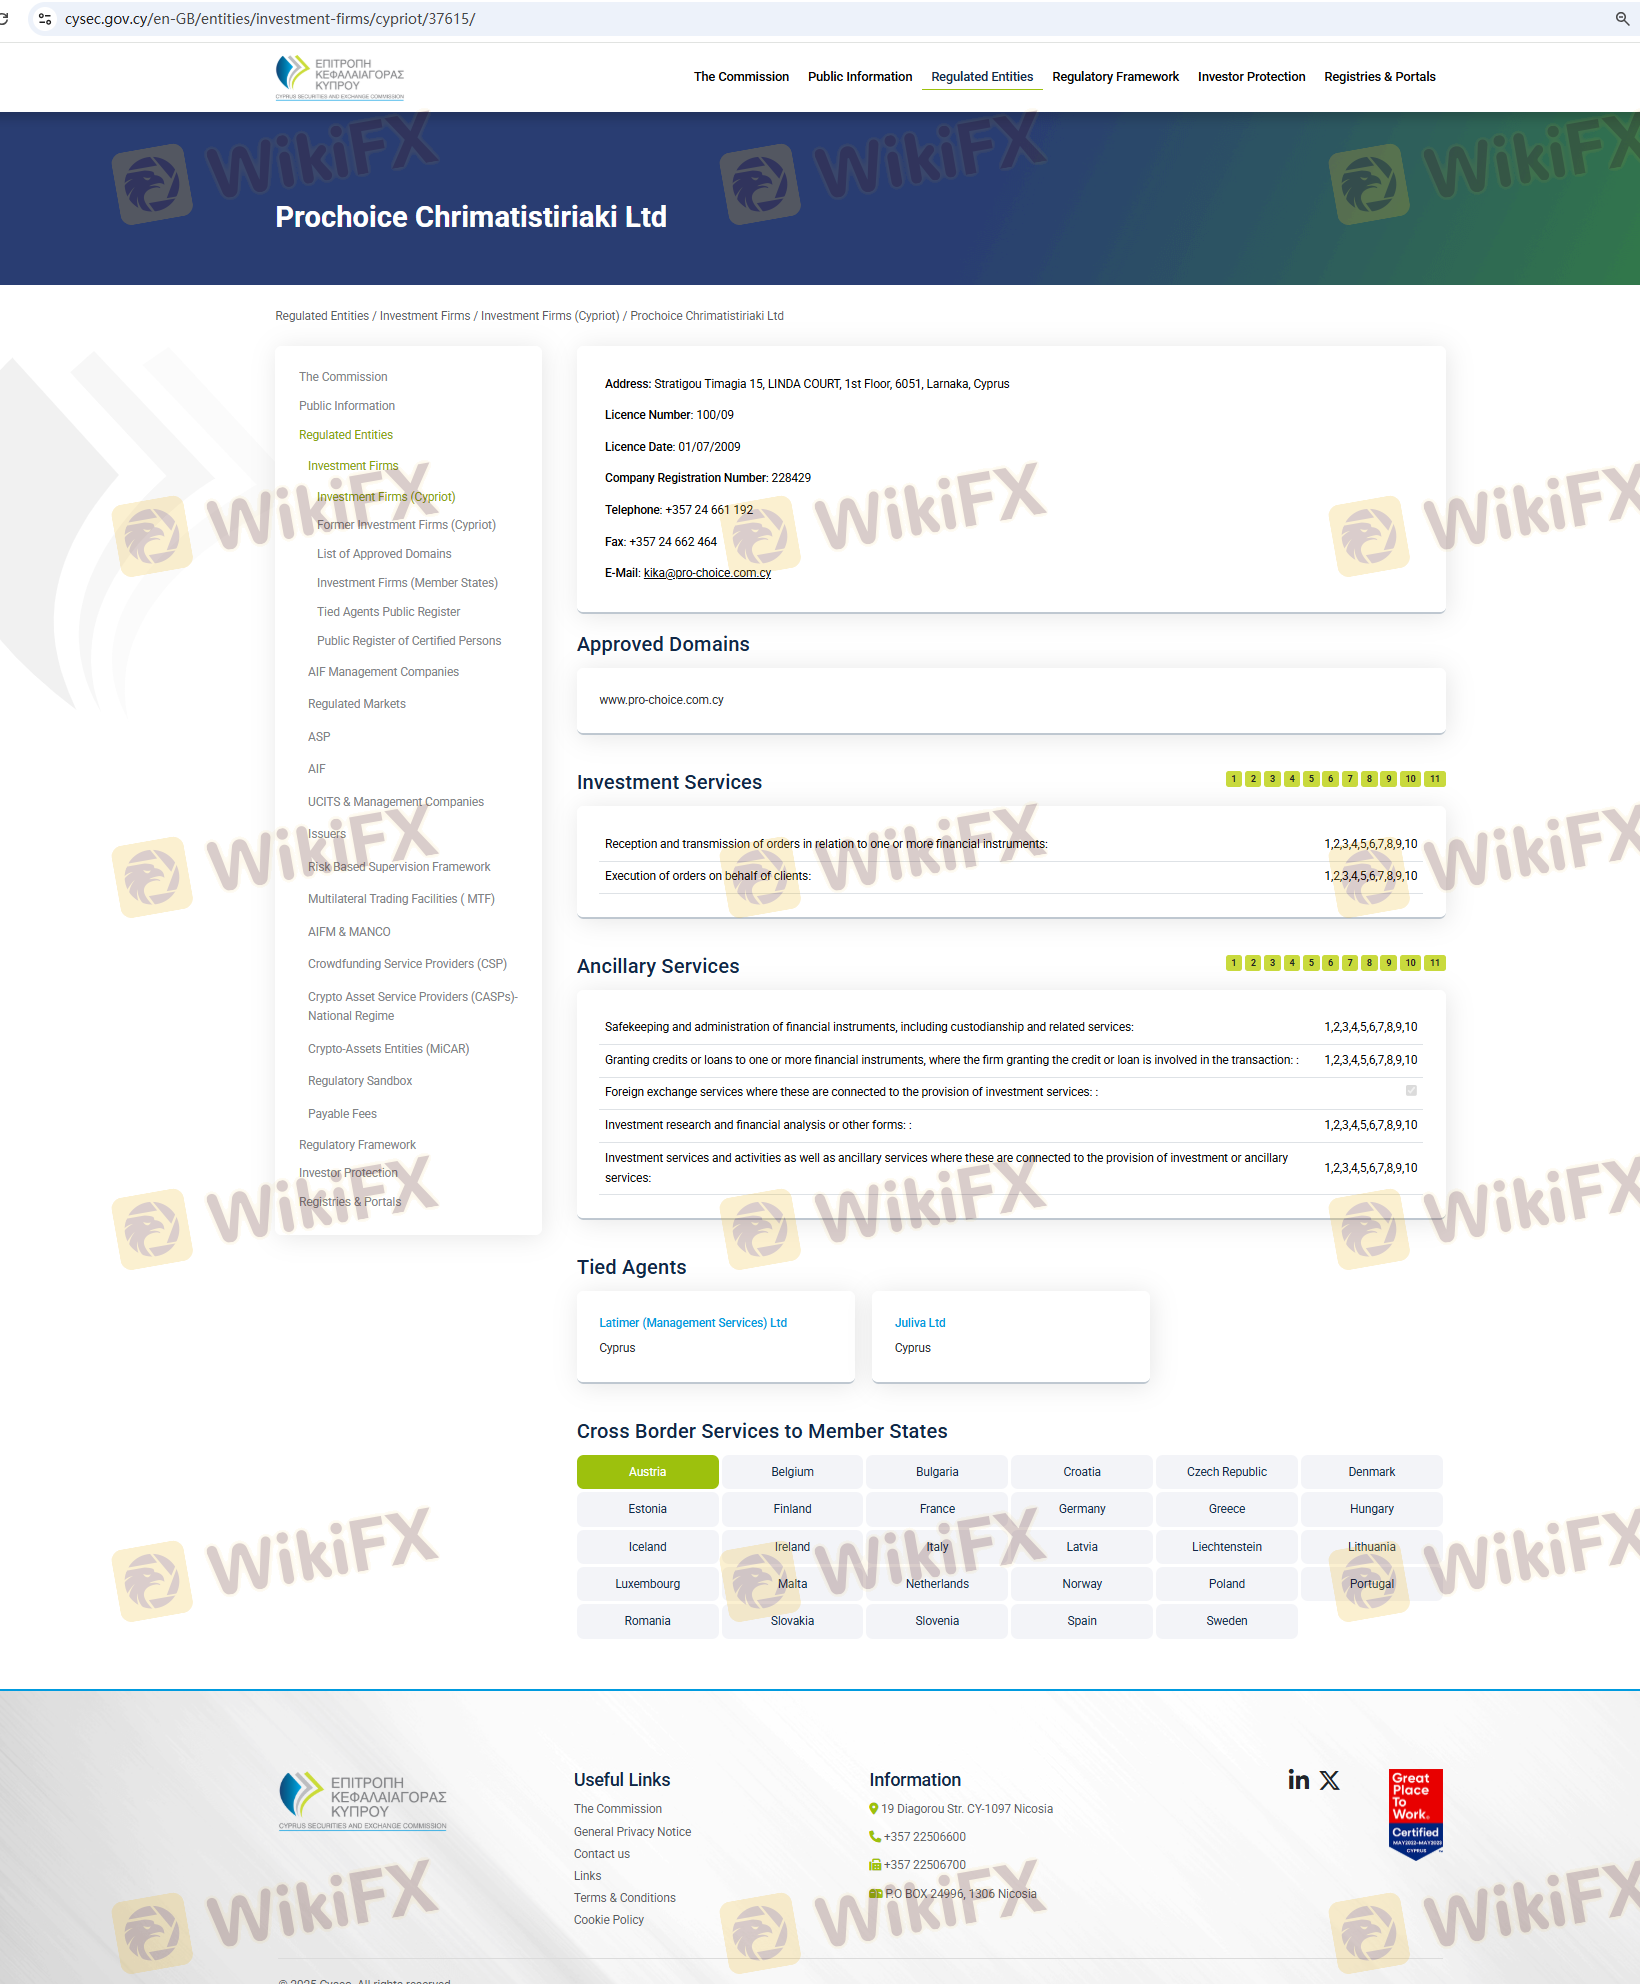Expand Investment Firms in the sidebar

pyautogui.click(x=353, y=466)
